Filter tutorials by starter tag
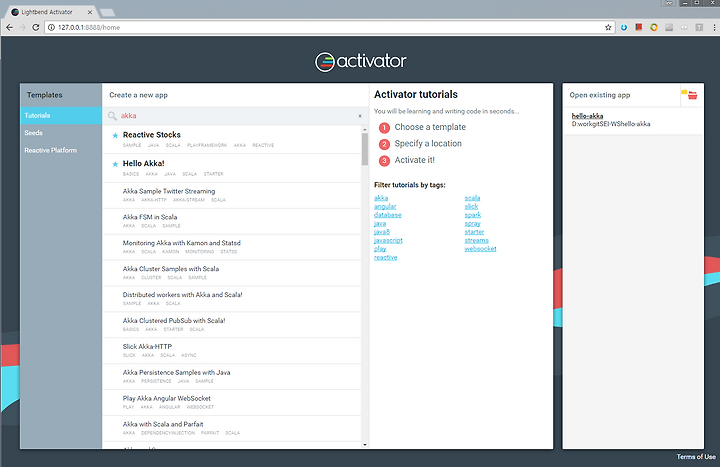The height and width of the screenshot is (467, 720). [x=474, y=232]
